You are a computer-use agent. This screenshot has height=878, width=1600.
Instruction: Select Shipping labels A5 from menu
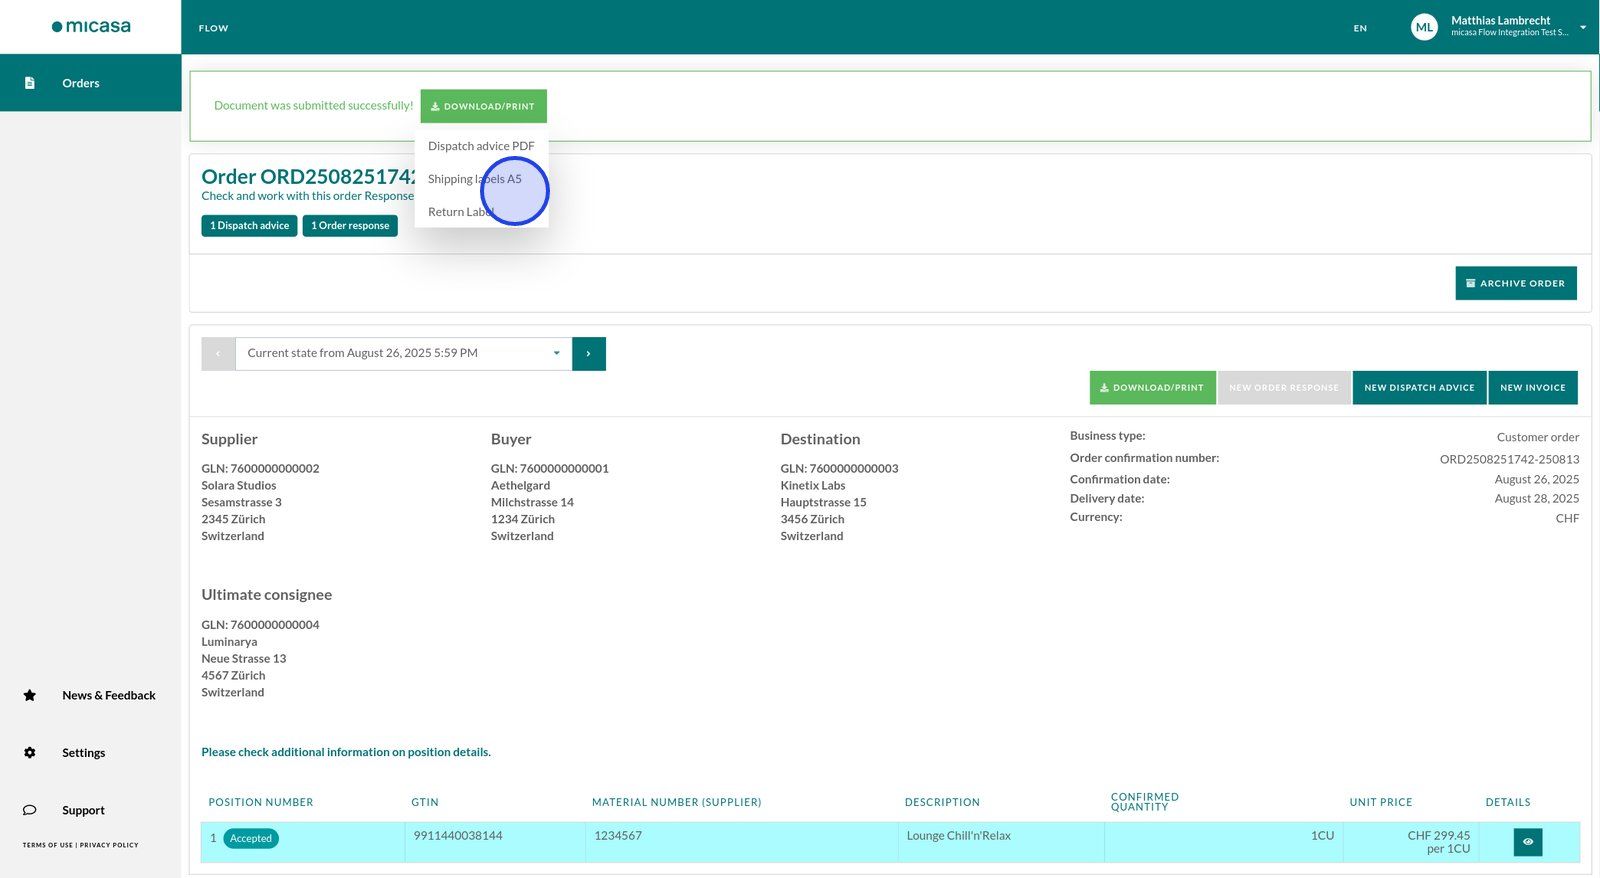[x=475, y=179]
